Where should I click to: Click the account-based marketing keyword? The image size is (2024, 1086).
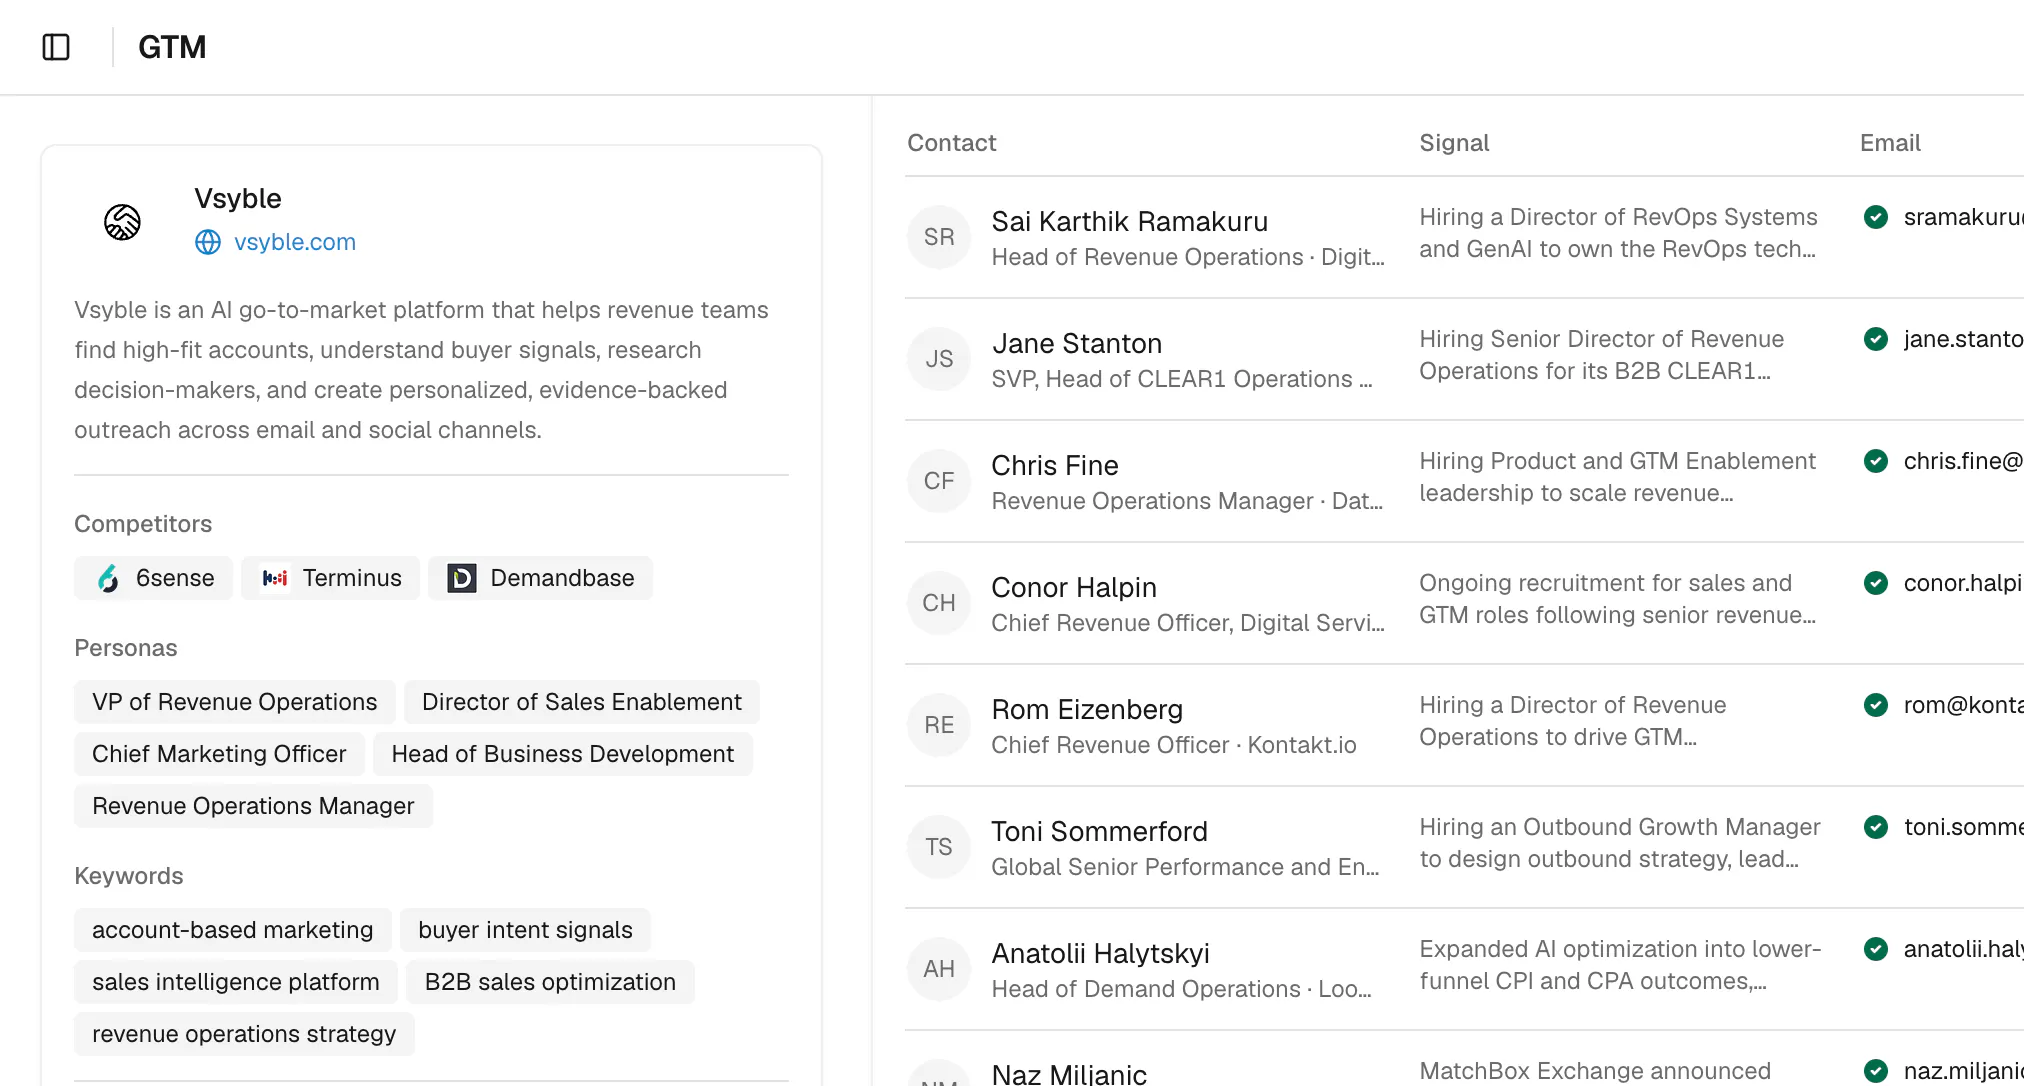click(x=233, y=930)
